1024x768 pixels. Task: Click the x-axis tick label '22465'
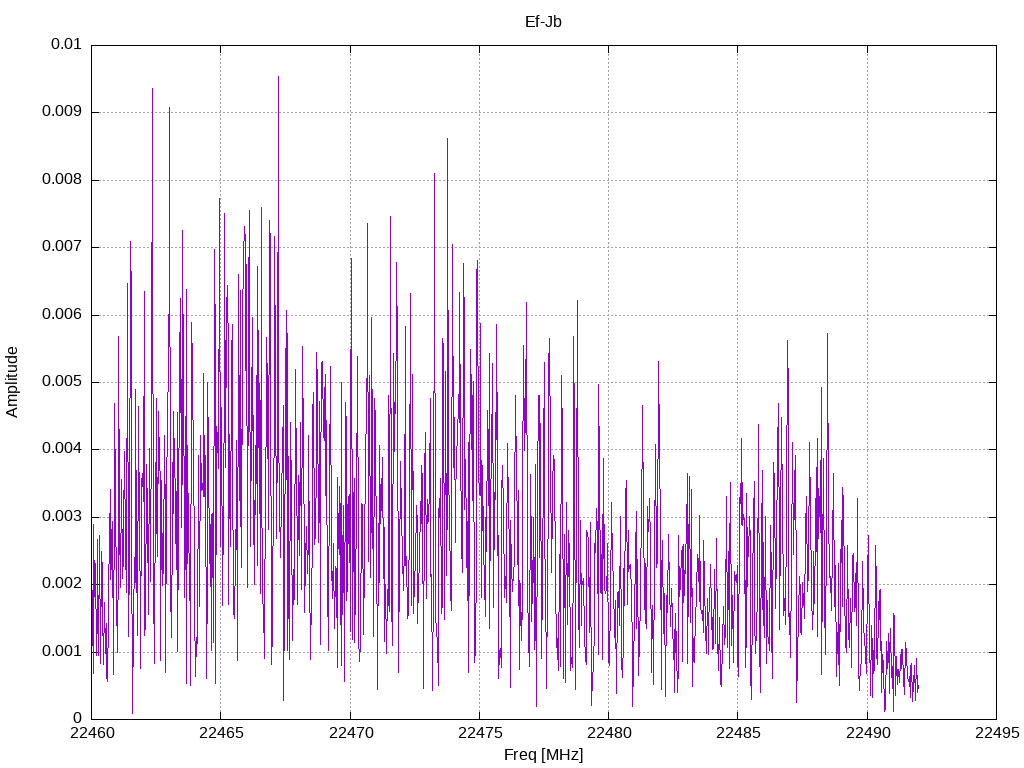coord(221,733)
